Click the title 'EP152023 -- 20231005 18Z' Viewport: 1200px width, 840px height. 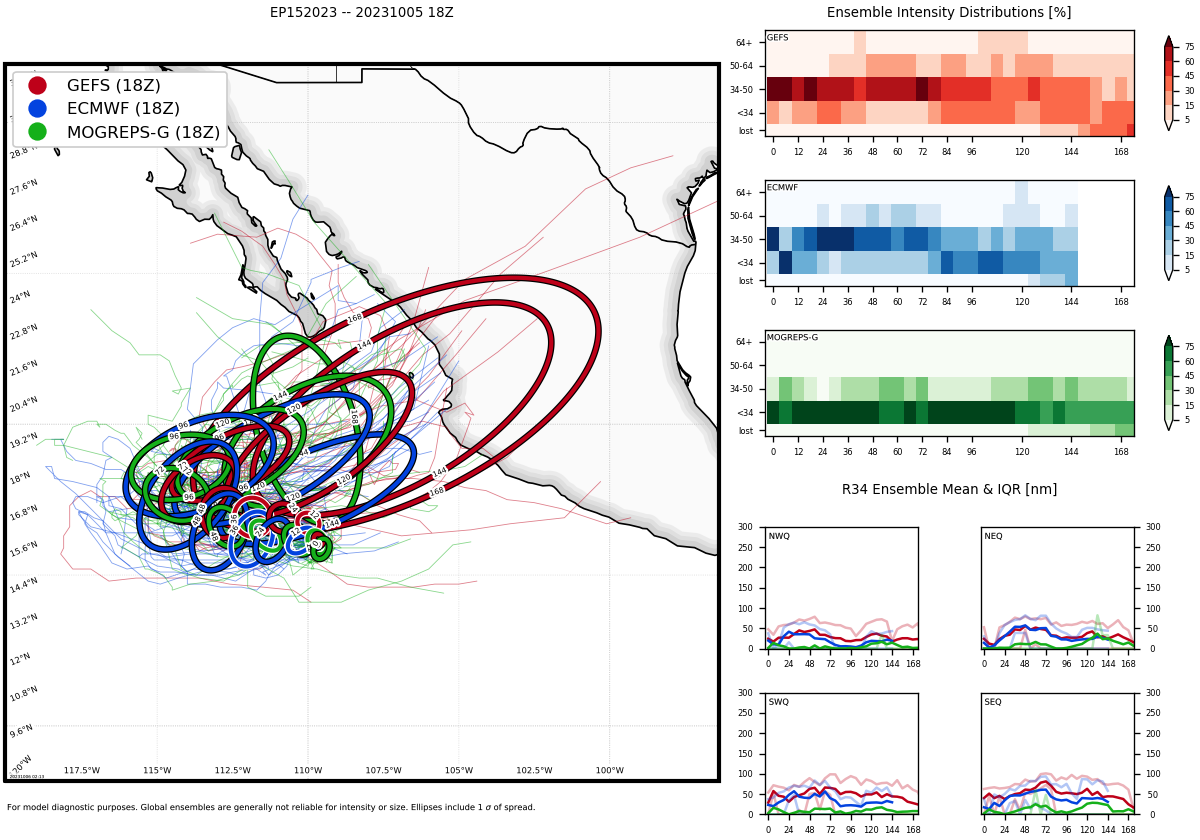pos(361,13)
